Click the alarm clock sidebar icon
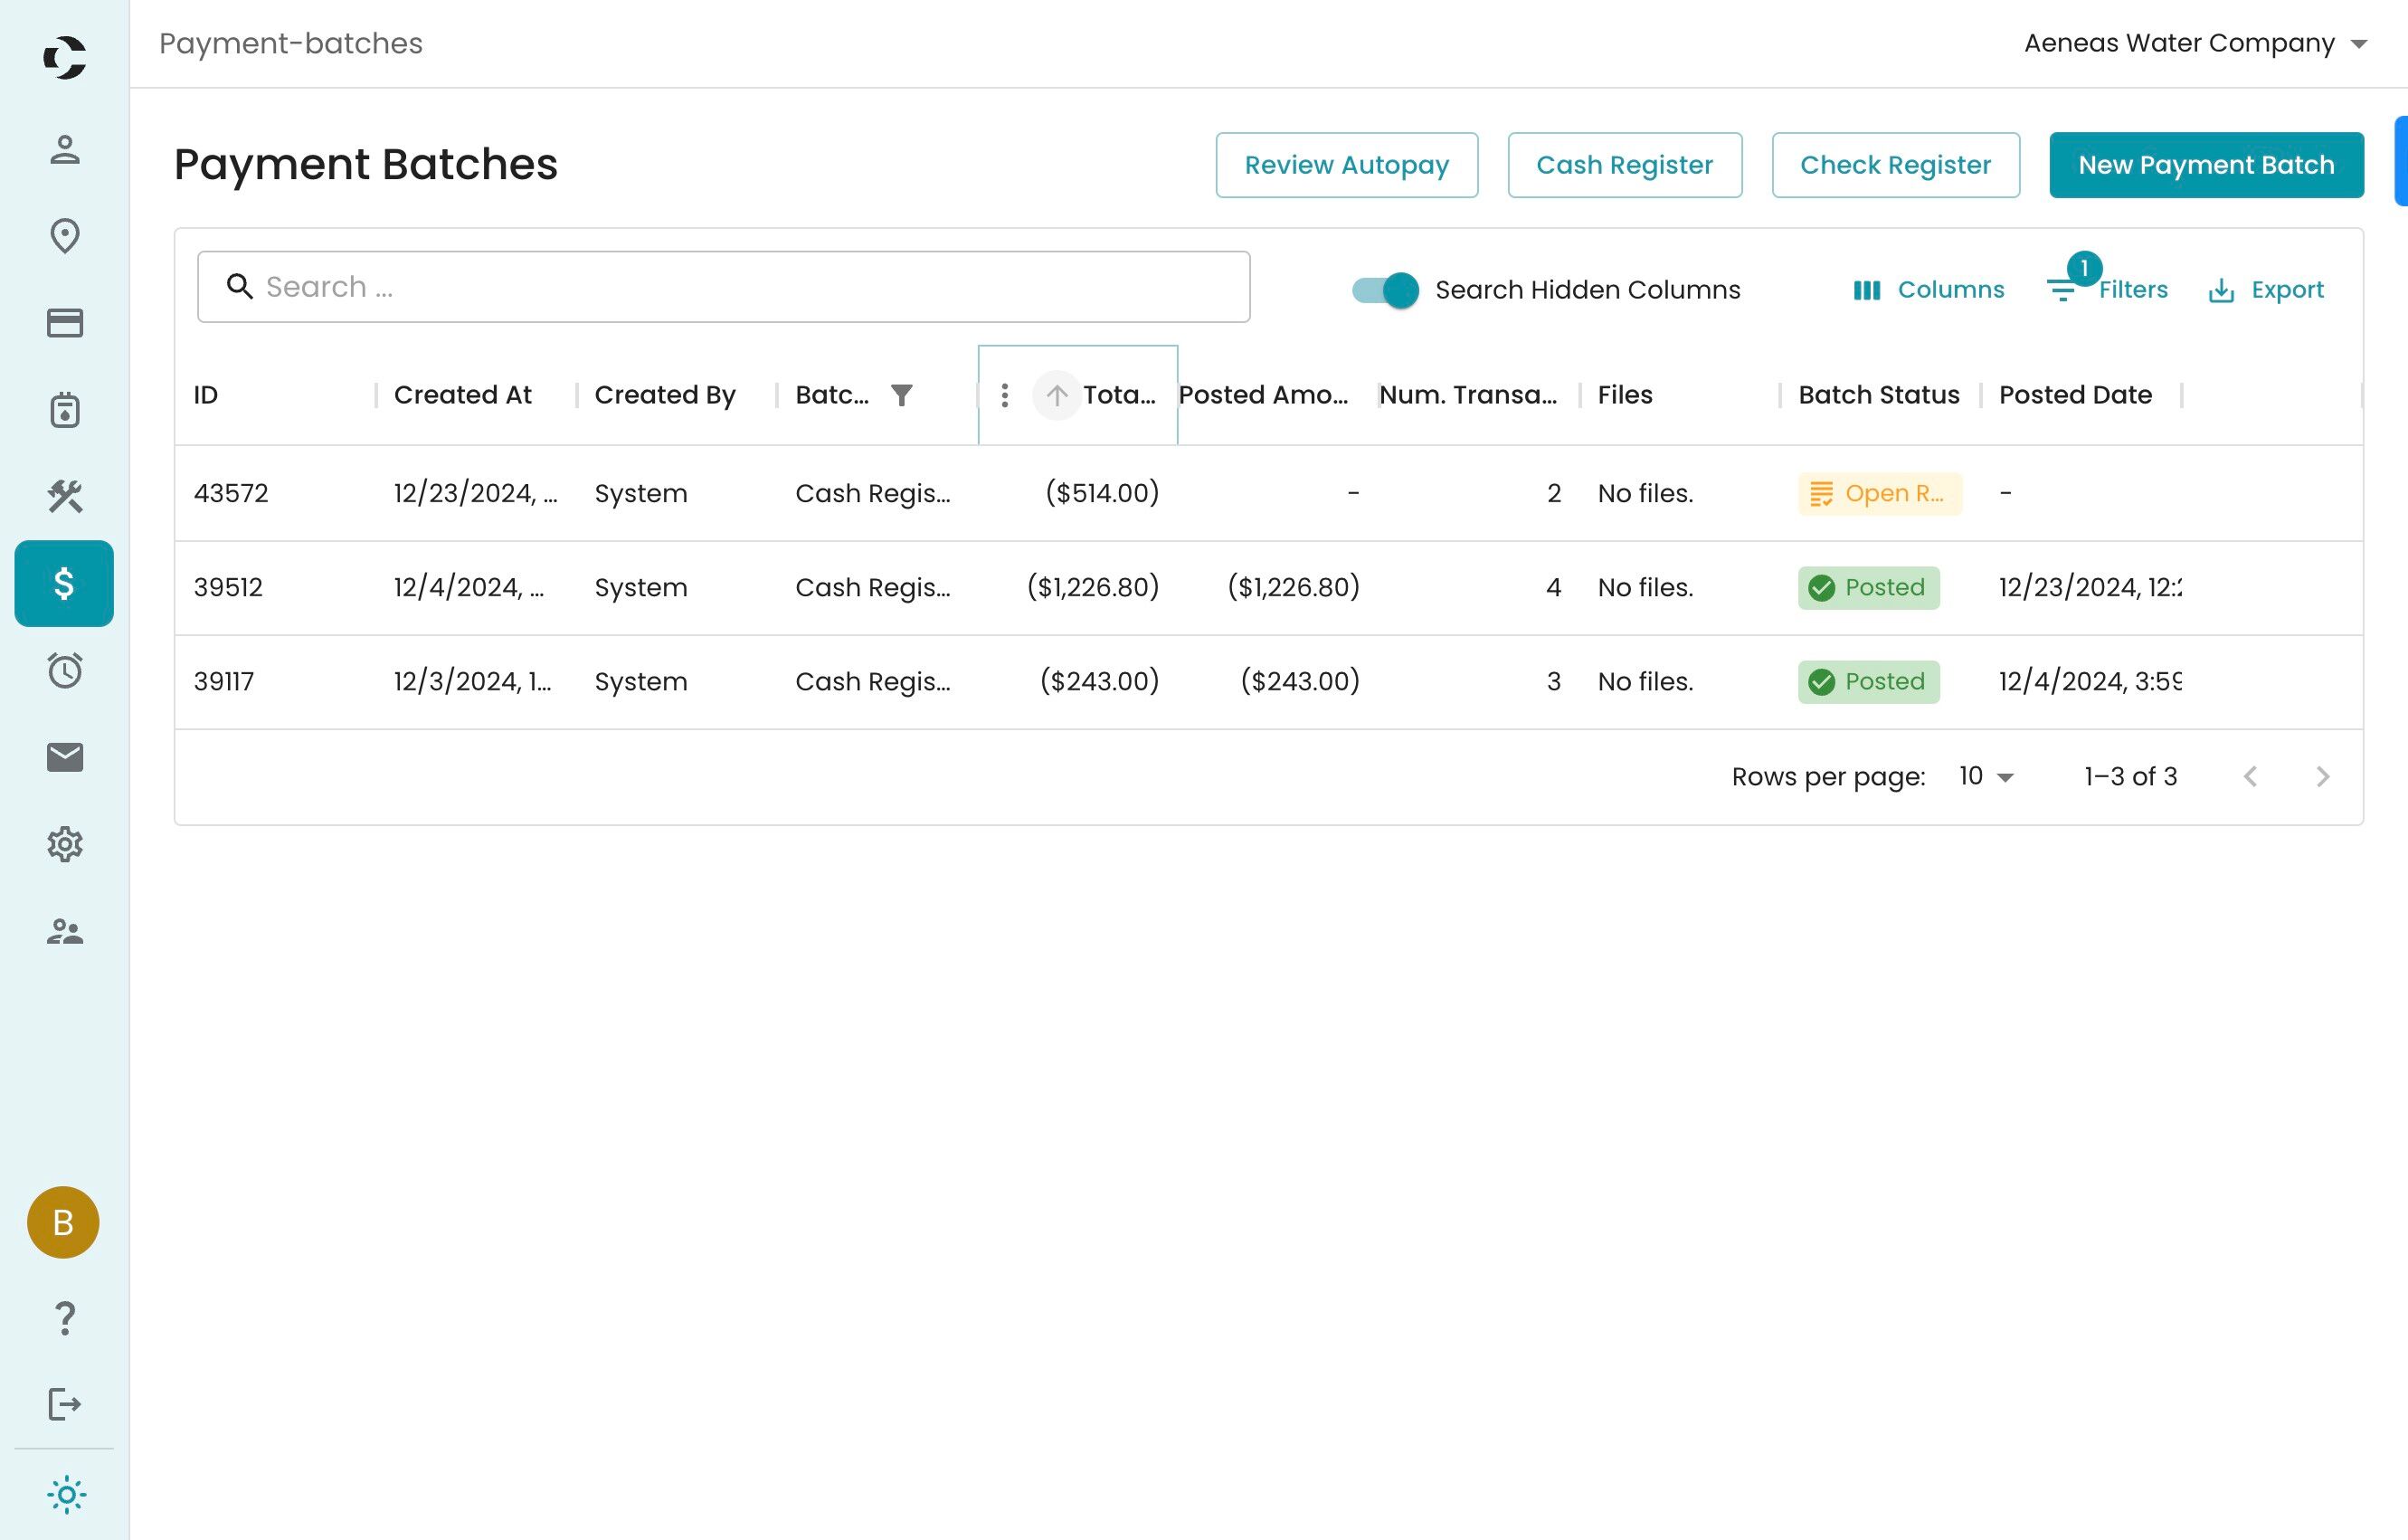The height and width of the screenshot is (1540, 2408). tap(65, 670)
